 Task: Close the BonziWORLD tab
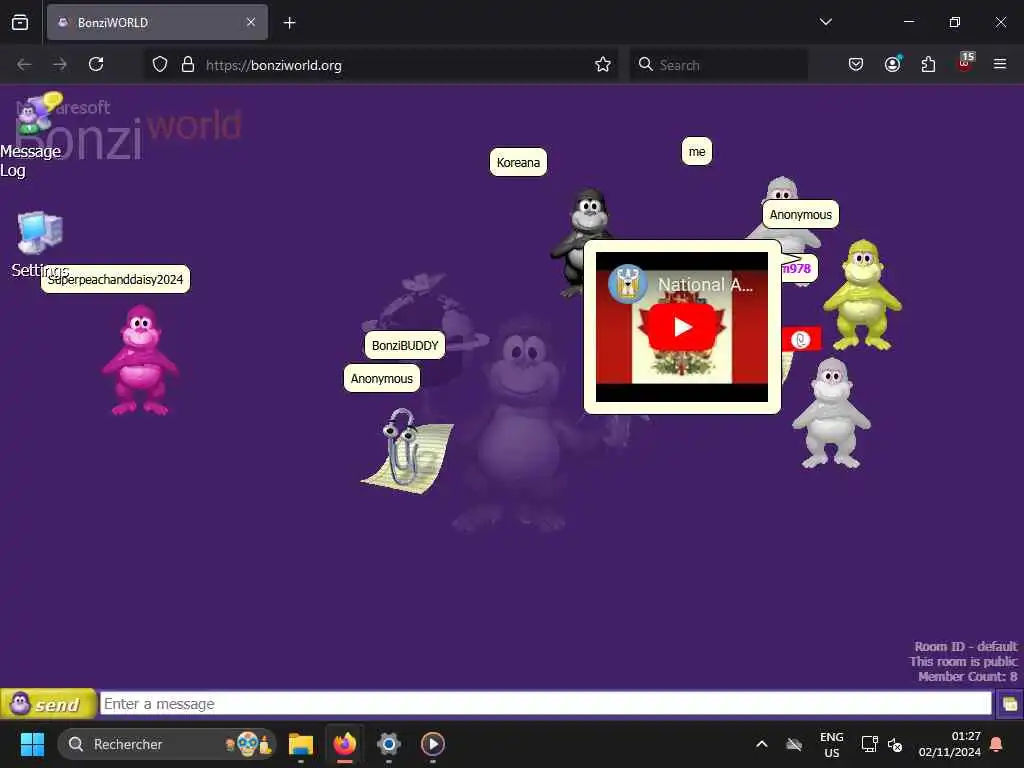[x=251, y=22]
